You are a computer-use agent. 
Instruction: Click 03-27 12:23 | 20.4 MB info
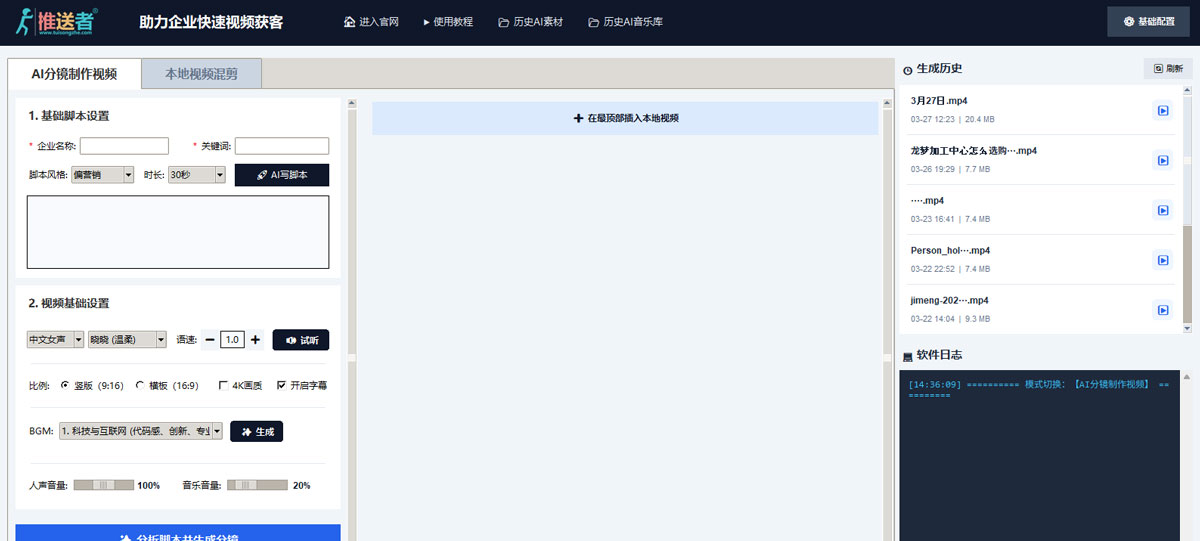coord(952,119)
